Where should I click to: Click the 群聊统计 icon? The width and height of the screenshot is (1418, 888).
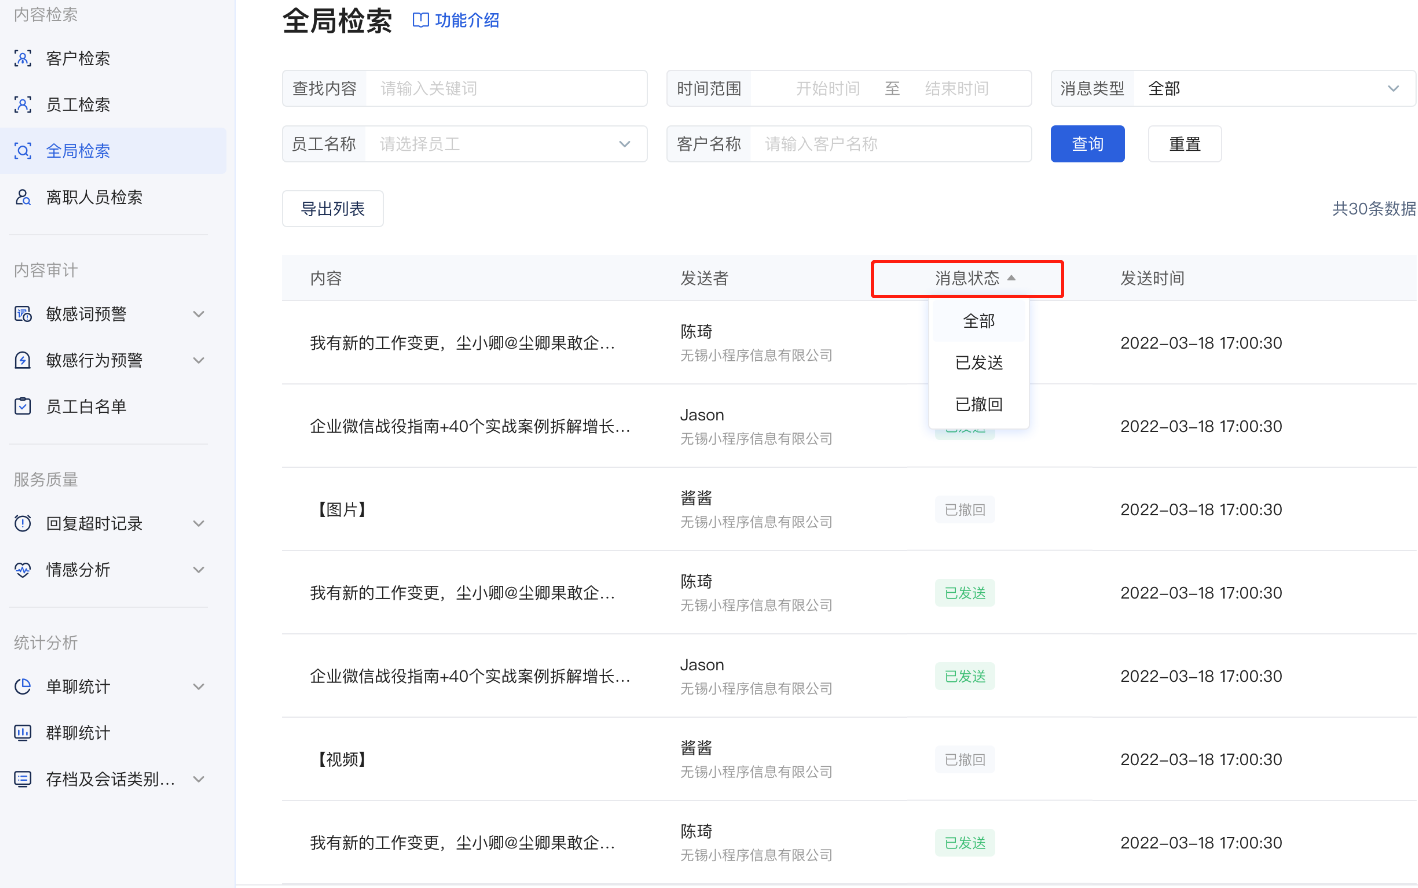coord(23,732)
